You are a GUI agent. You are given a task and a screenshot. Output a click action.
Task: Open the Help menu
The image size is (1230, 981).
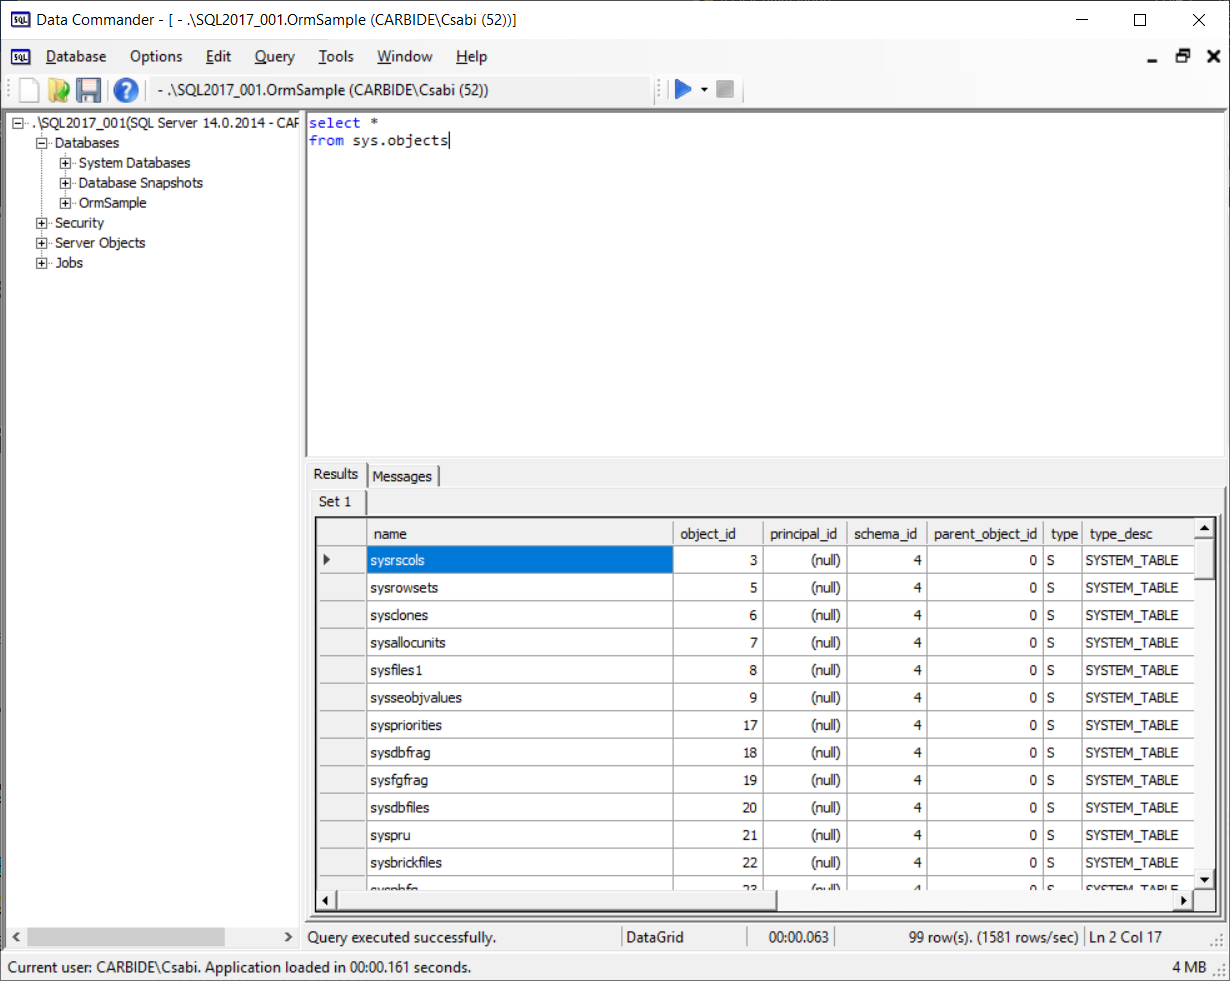471,57
